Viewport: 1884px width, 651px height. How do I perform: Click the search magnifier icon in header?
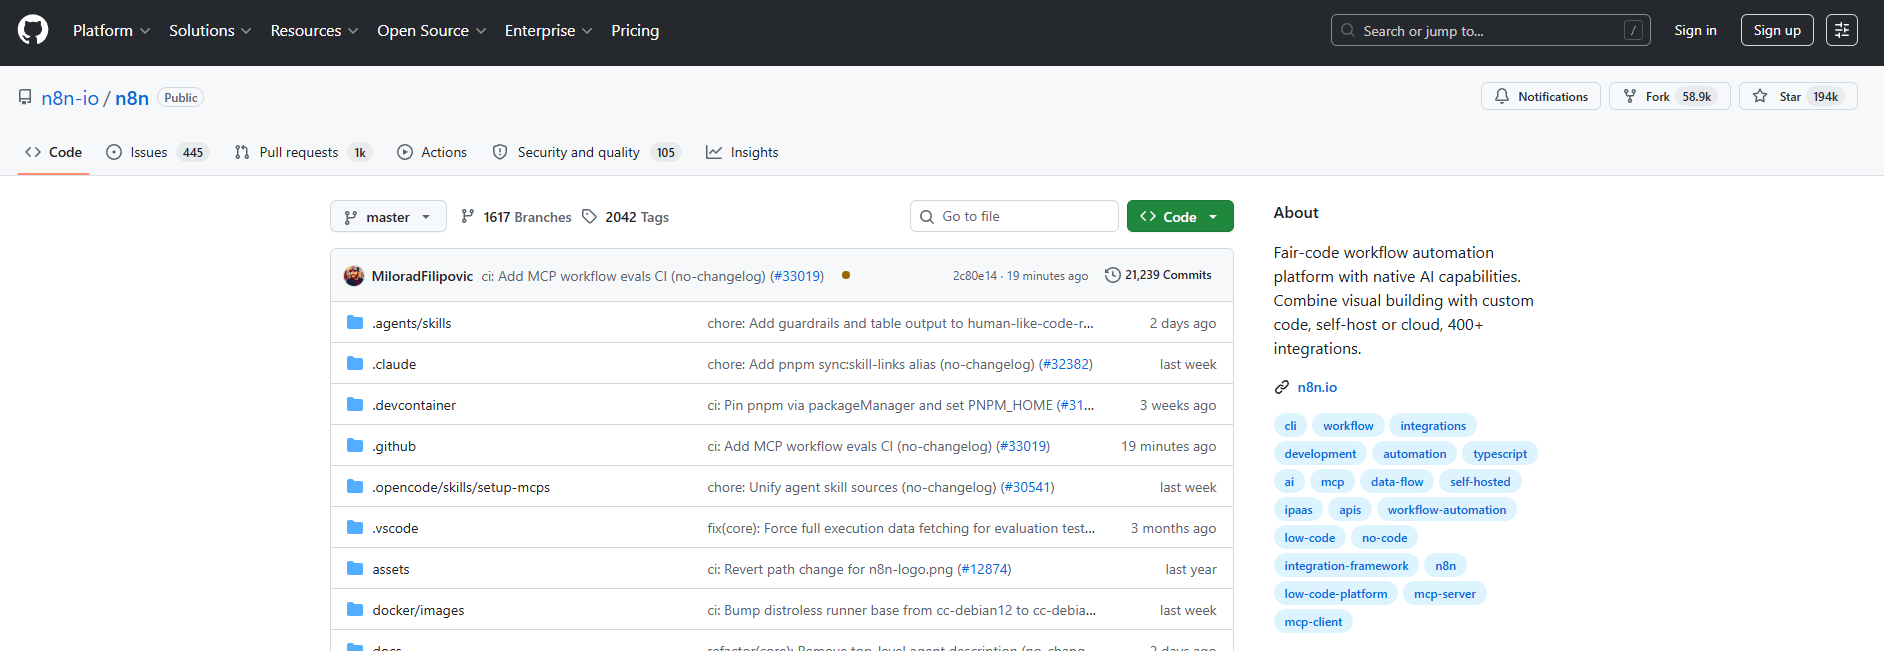coord(1348,30)
